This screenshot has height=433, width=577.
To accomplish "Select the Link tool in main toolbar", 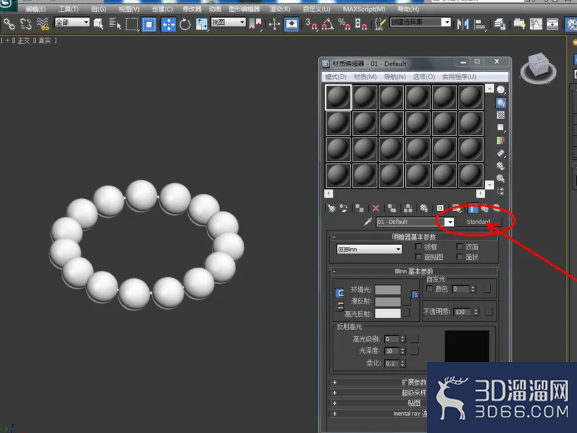I will 9,24.
